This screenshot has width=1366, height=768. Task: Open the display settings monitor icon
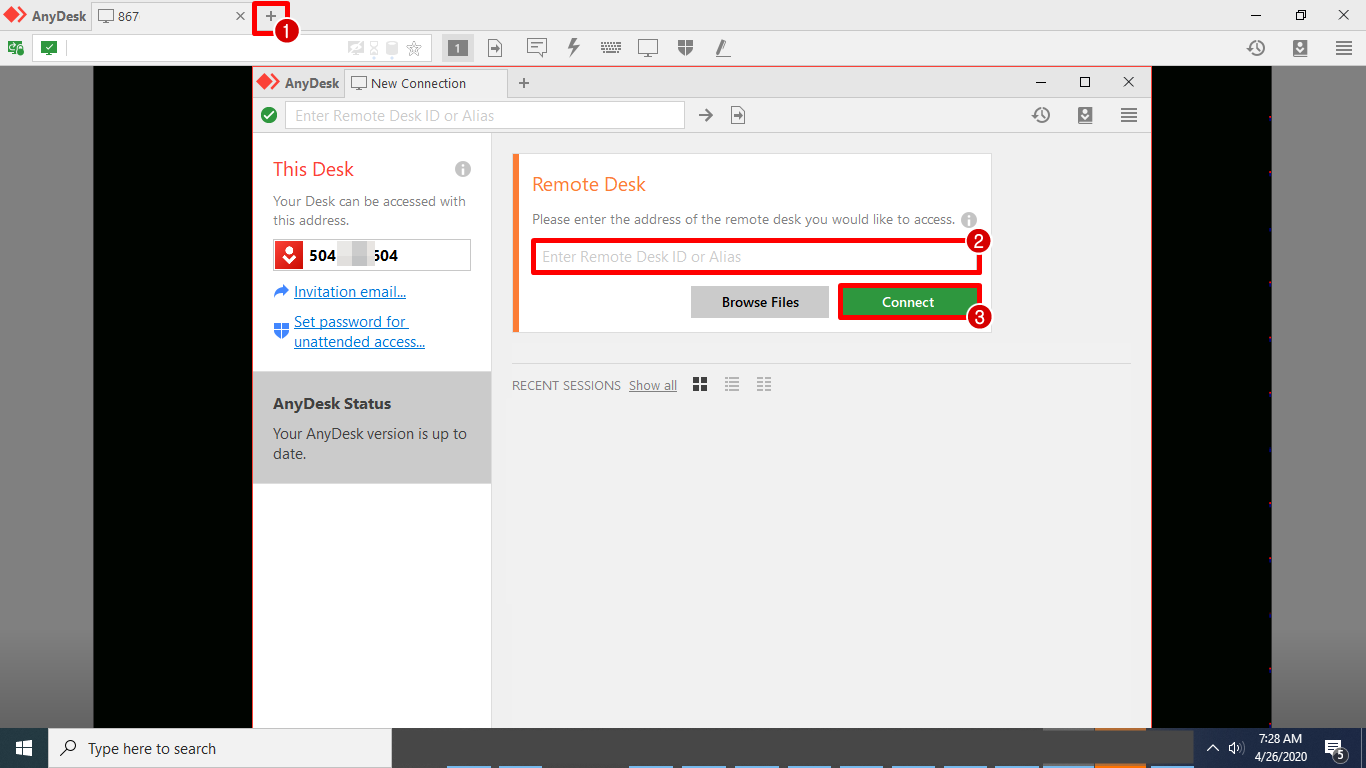point(648,48)
